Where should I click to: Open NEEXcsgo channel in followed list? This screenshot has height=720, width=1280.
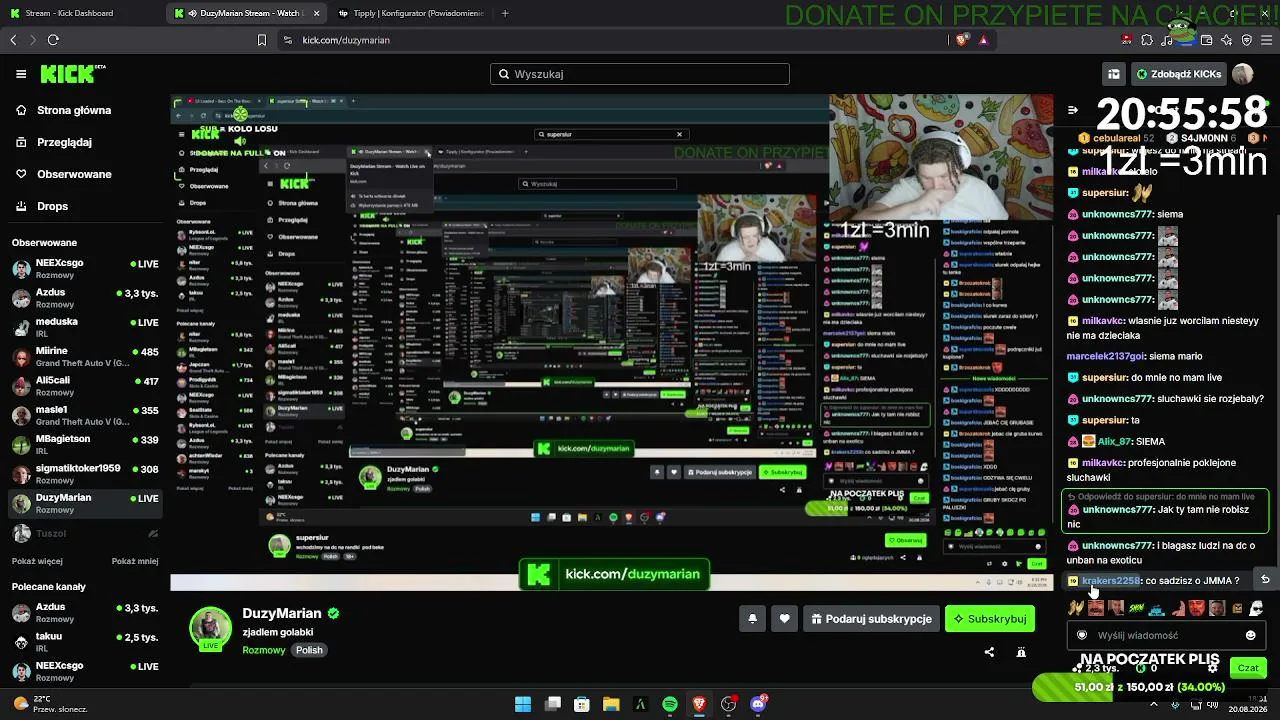(x=85, y=268)
